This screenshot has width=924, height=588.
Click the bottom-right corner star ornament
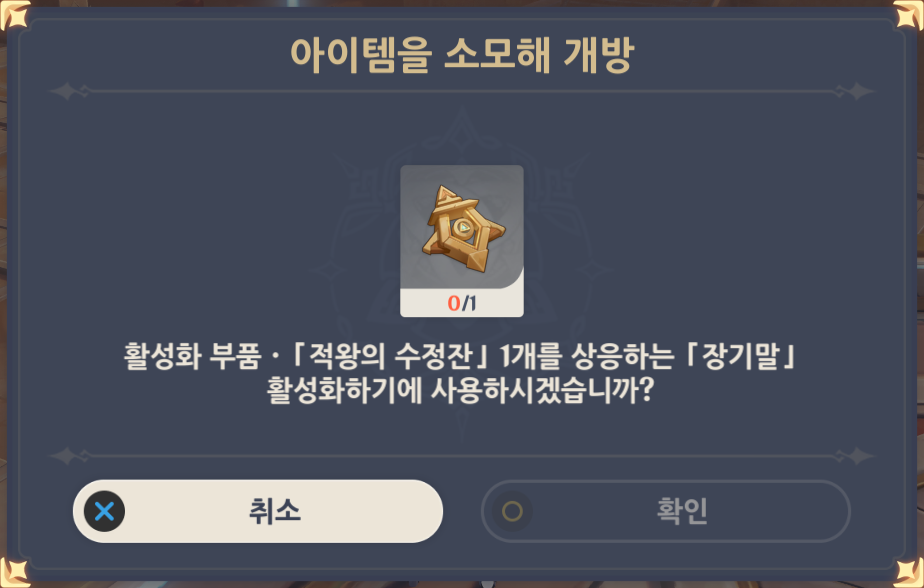coord(909,573)
